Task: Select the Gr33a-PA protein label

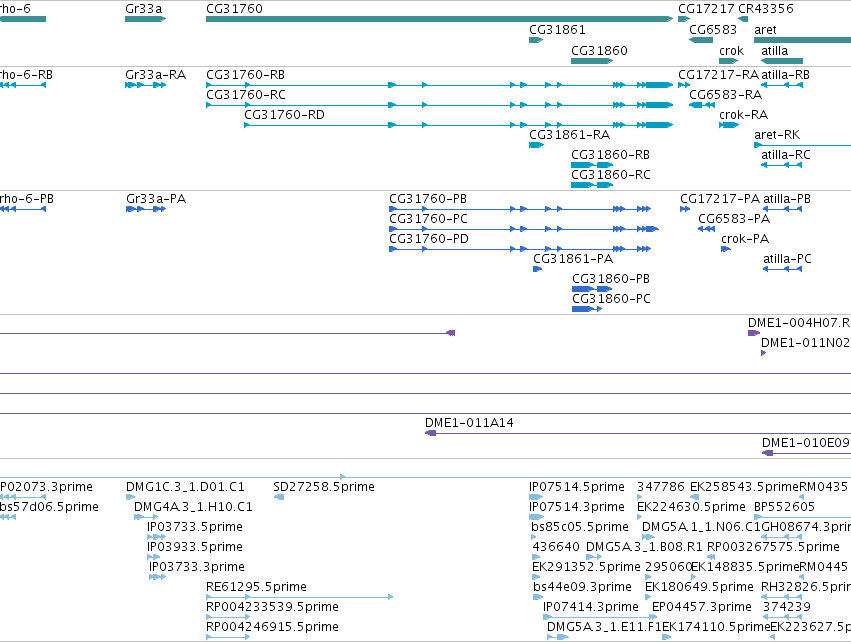Action: [156, 199]
